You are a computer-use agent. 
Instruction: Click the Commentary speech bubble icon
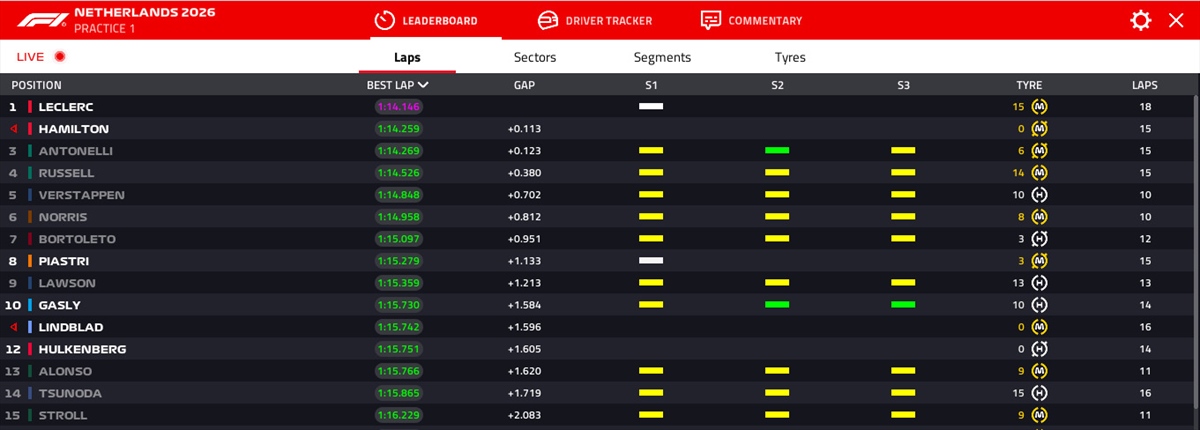[x=710, y=20]
